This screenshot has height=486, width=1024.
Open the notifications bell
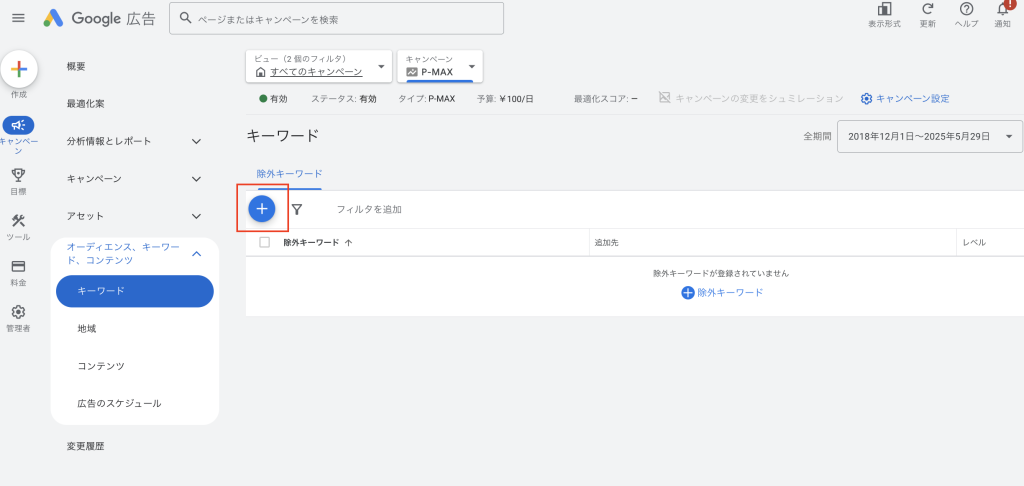pyautogui.click(x=1002, y=10)
